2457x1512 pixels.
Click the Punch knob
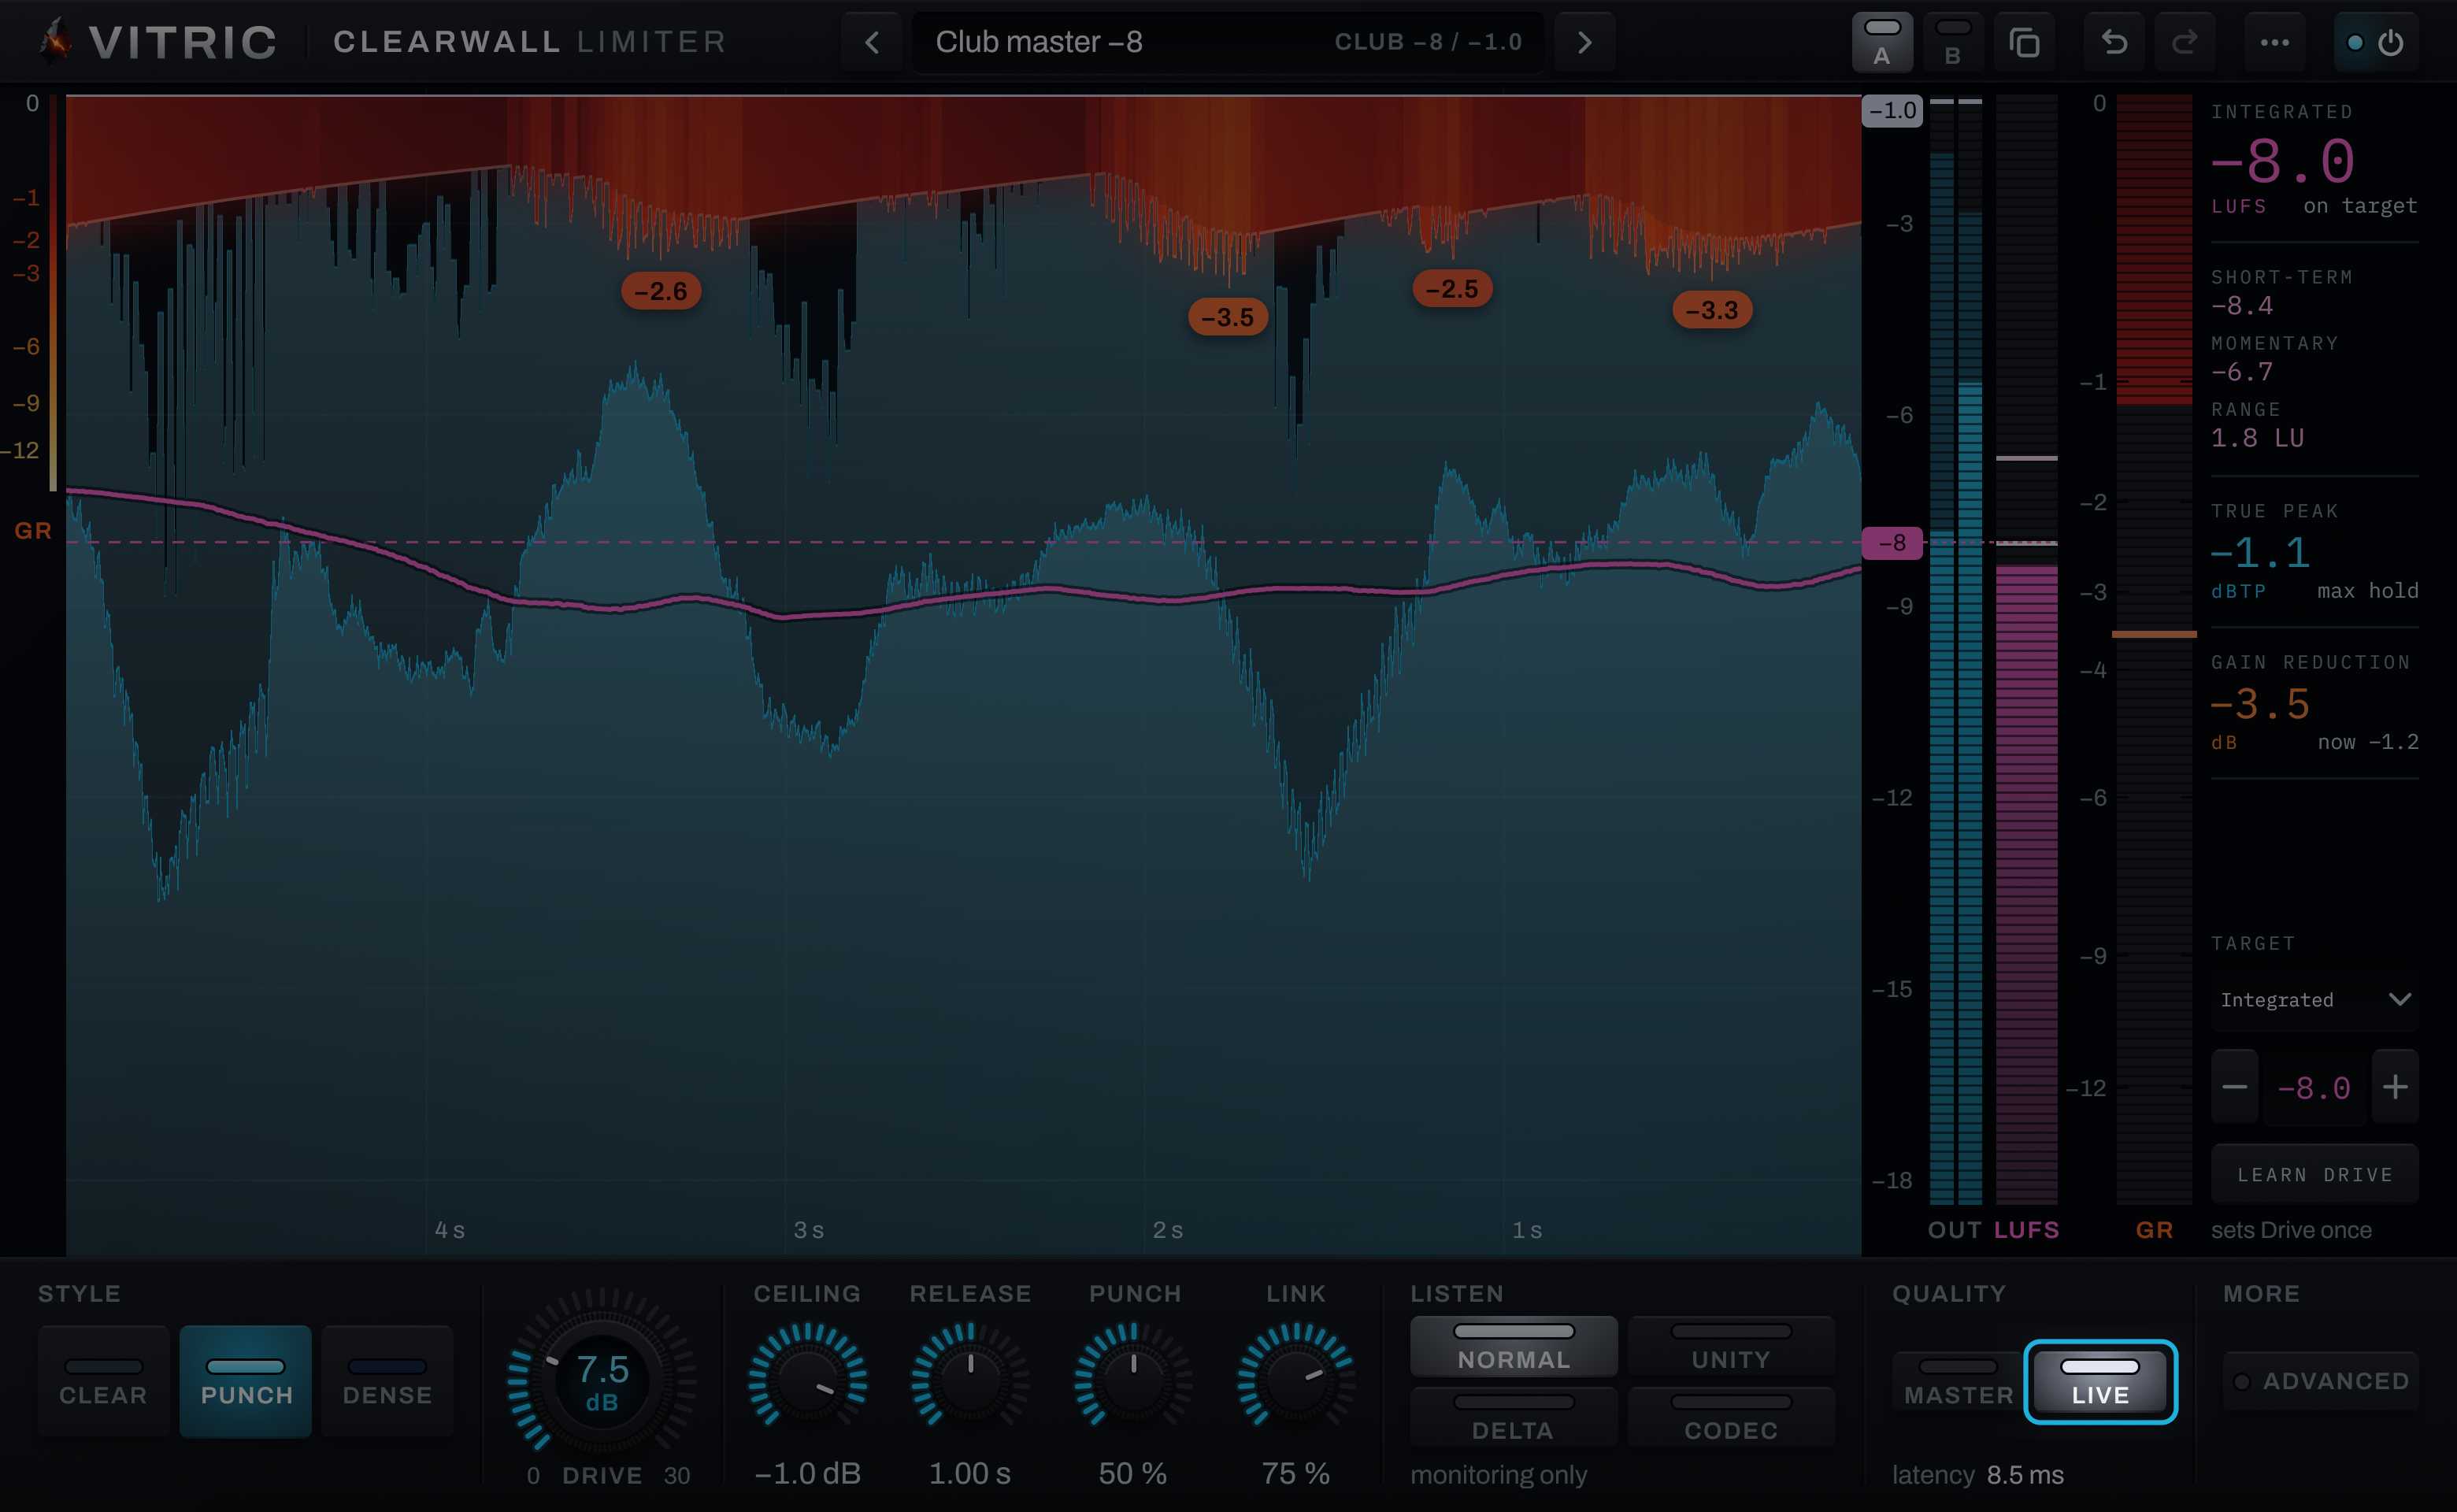[x=1133, y=1380]
